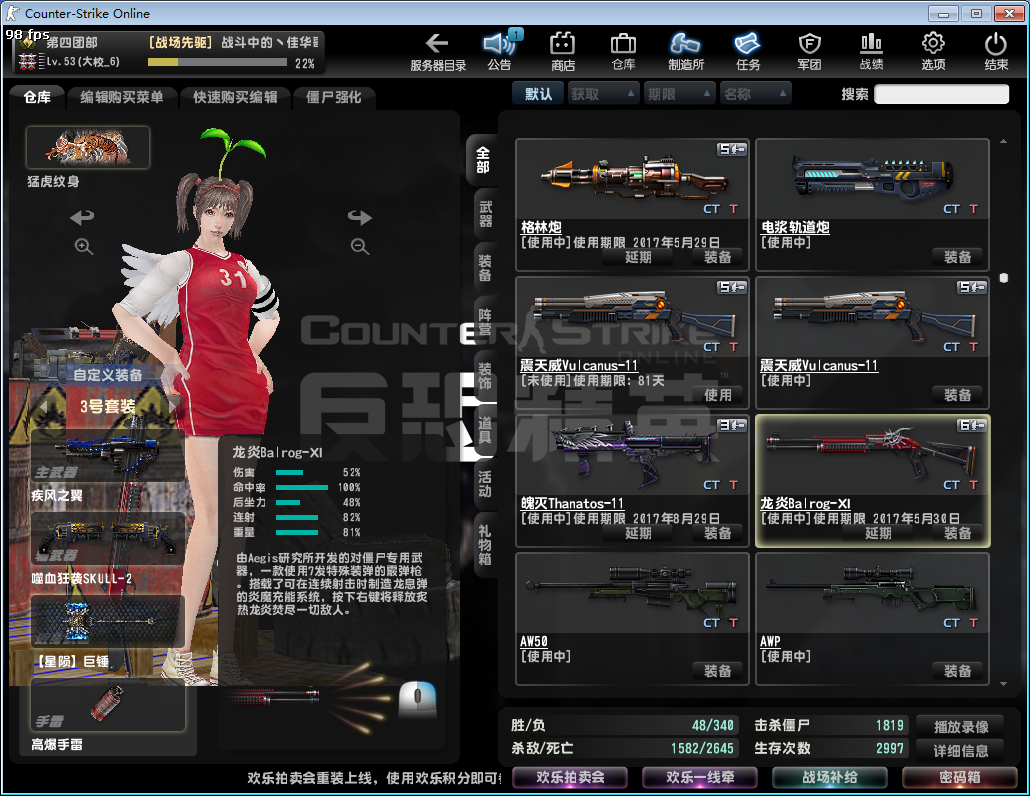1030x796 pixels.
Task: Click inventory scrollbar up arrow
Action: (1003, 141)
